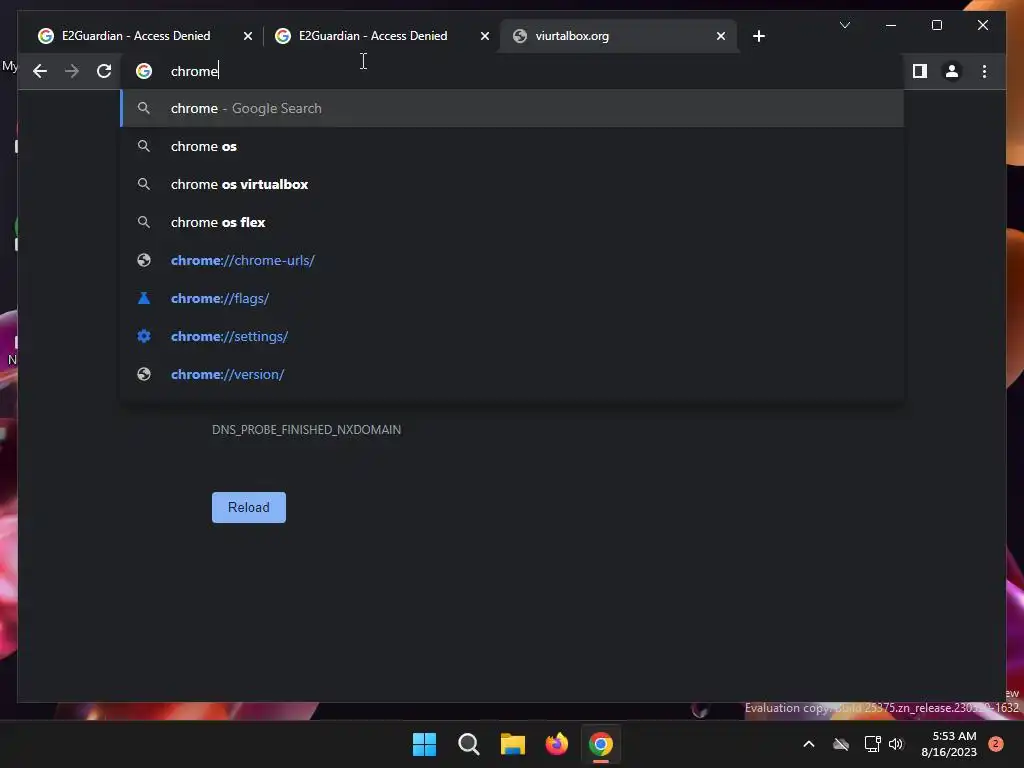Click the search icon beside 'chrome os virtualbox'
Viewport: 1024px width, 768px height.
pos(144,184)
